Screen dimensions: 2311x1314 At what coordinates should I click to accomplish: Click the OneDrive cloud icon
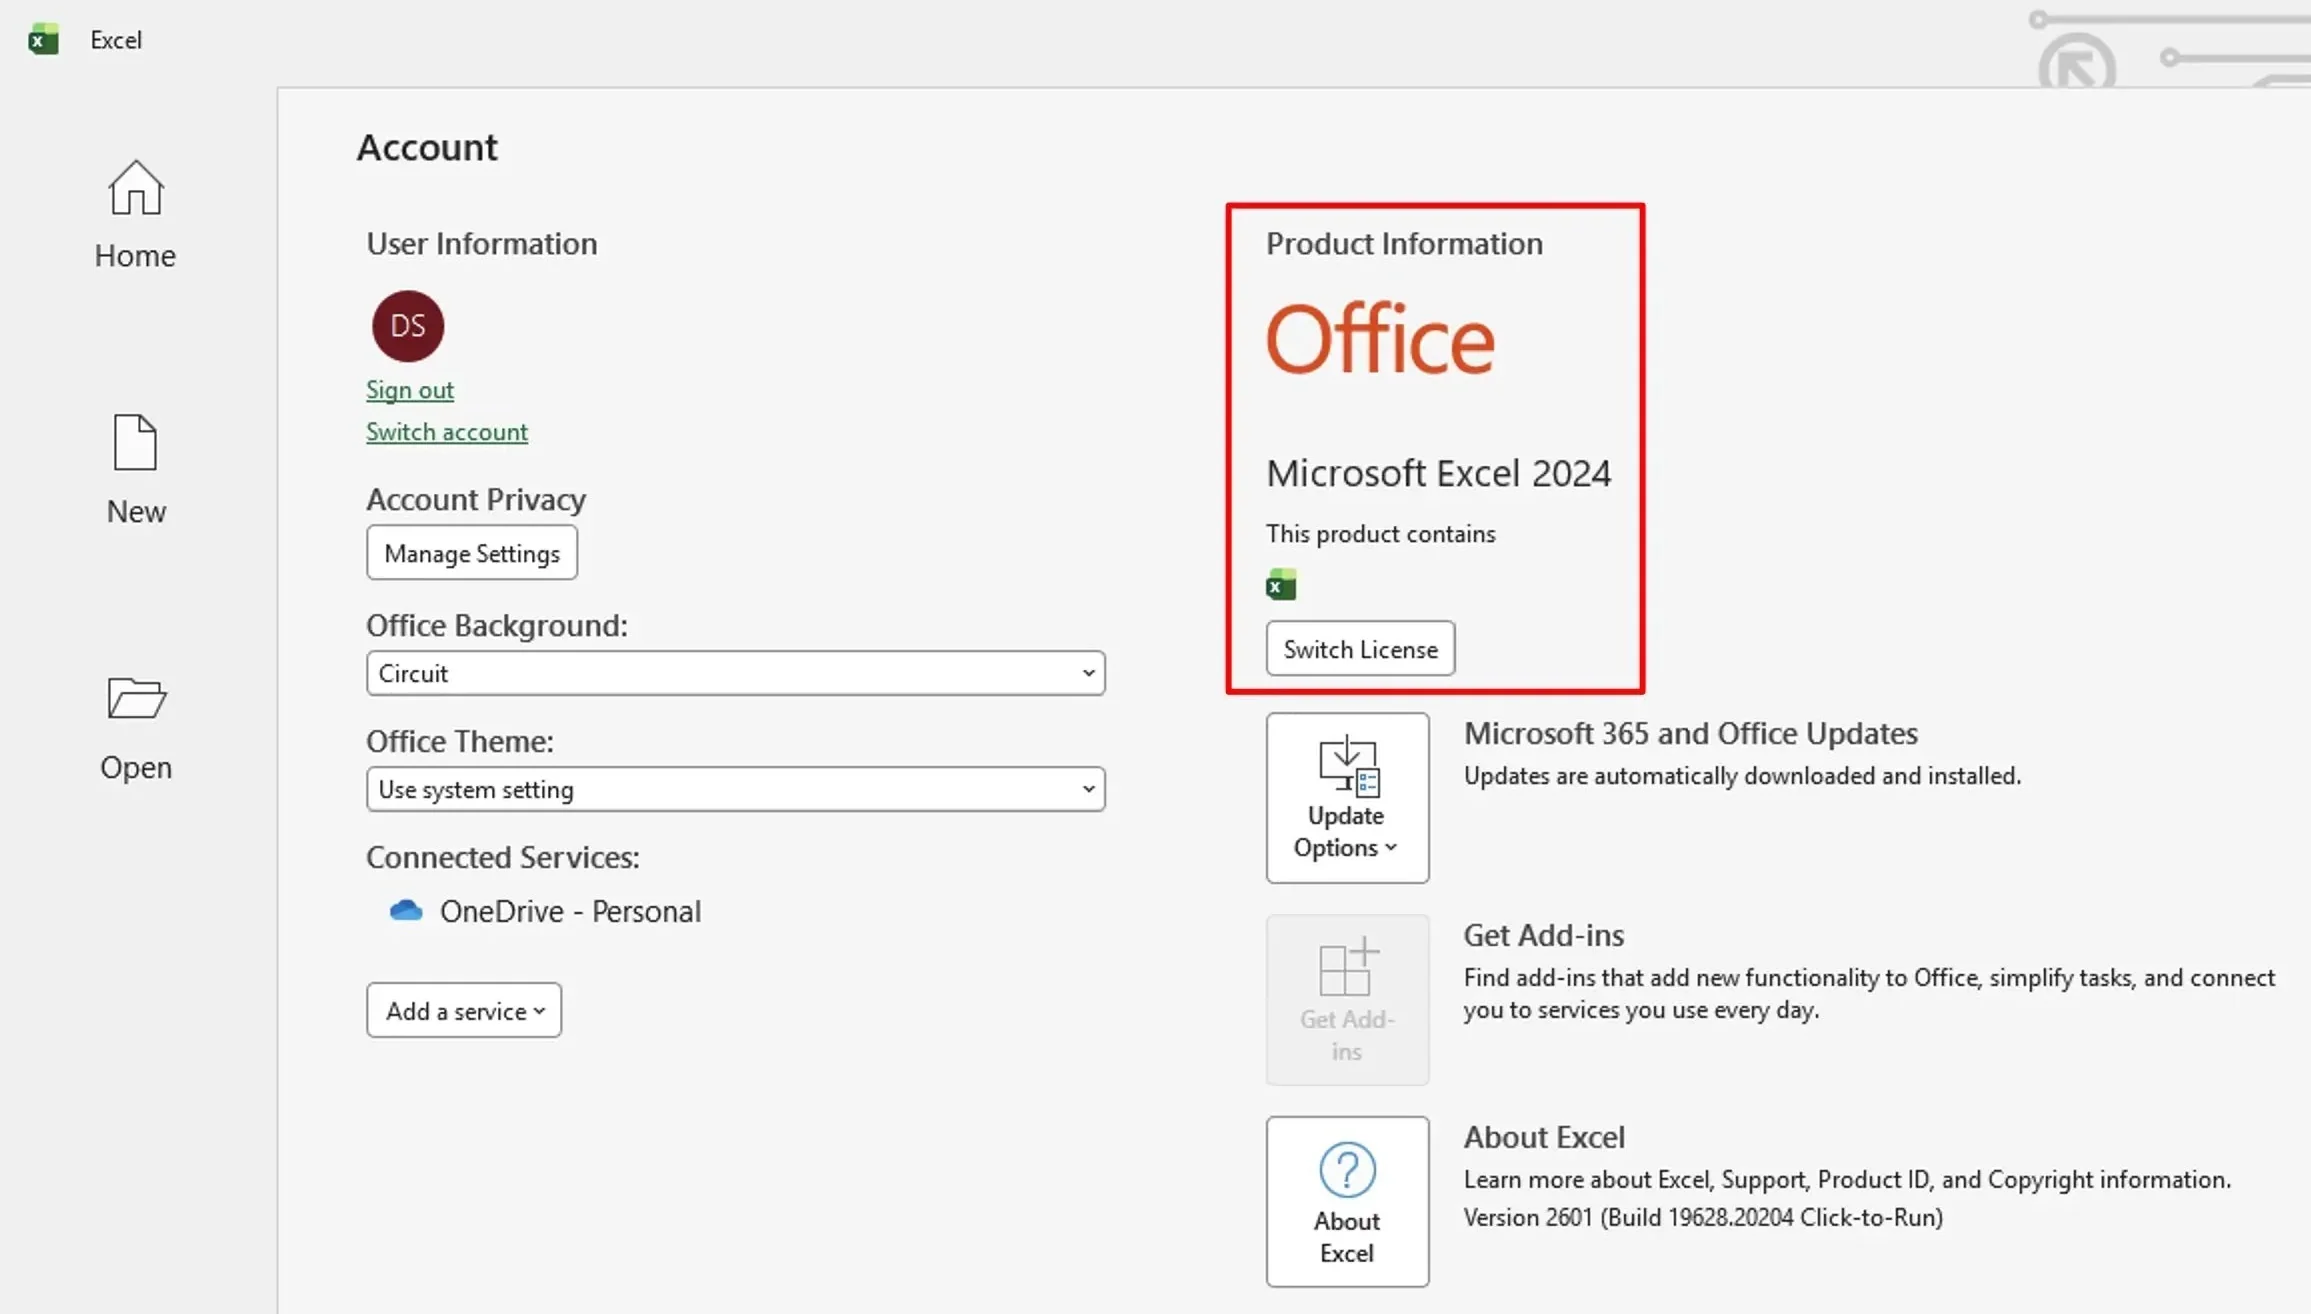[406, 911]
